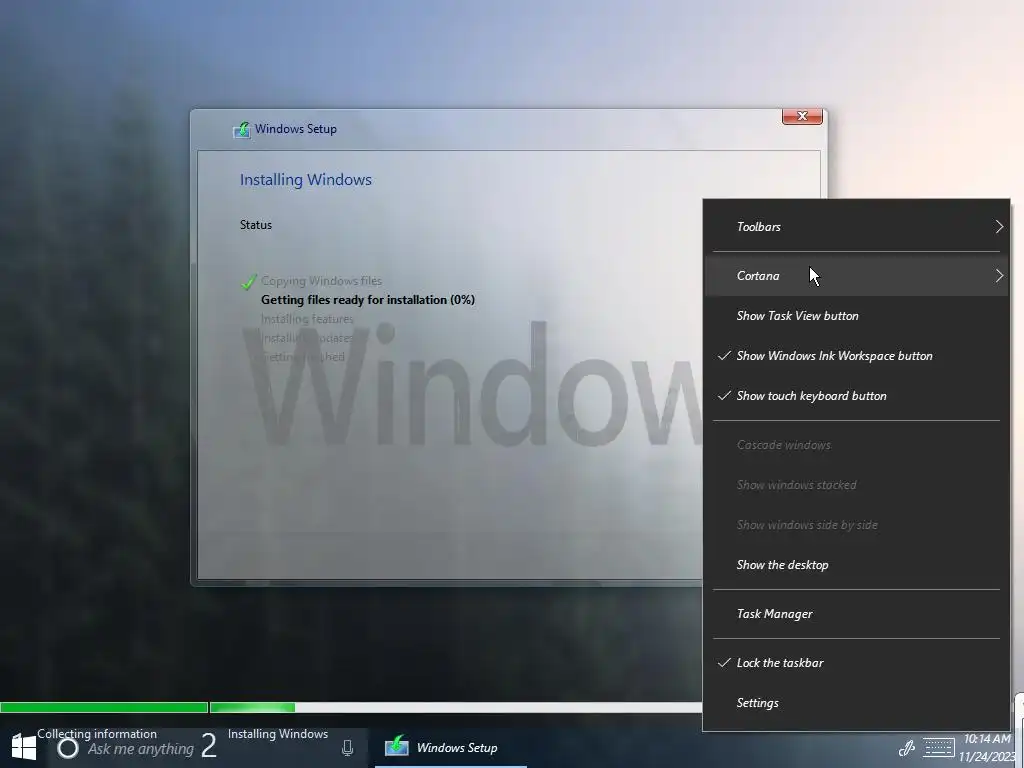Click the Windows Setup taskbar icon
1024x768 pixels.
396,746
